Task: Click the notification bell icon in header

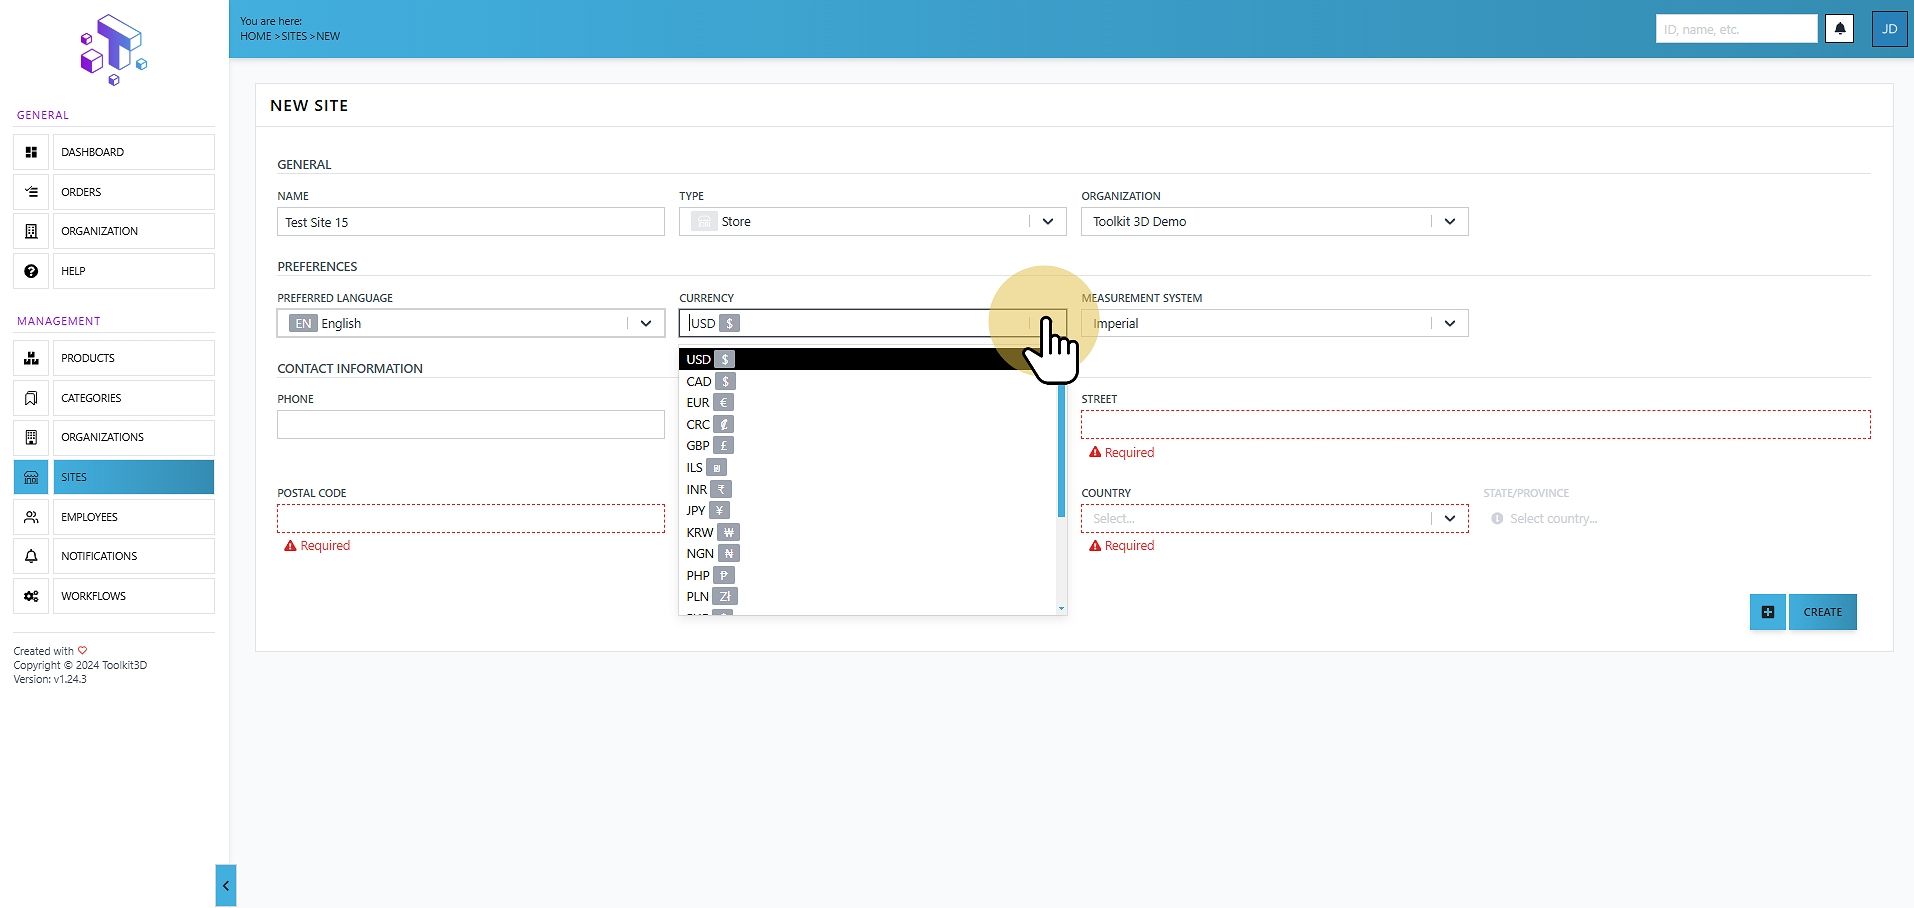Action: point(1840,29)
